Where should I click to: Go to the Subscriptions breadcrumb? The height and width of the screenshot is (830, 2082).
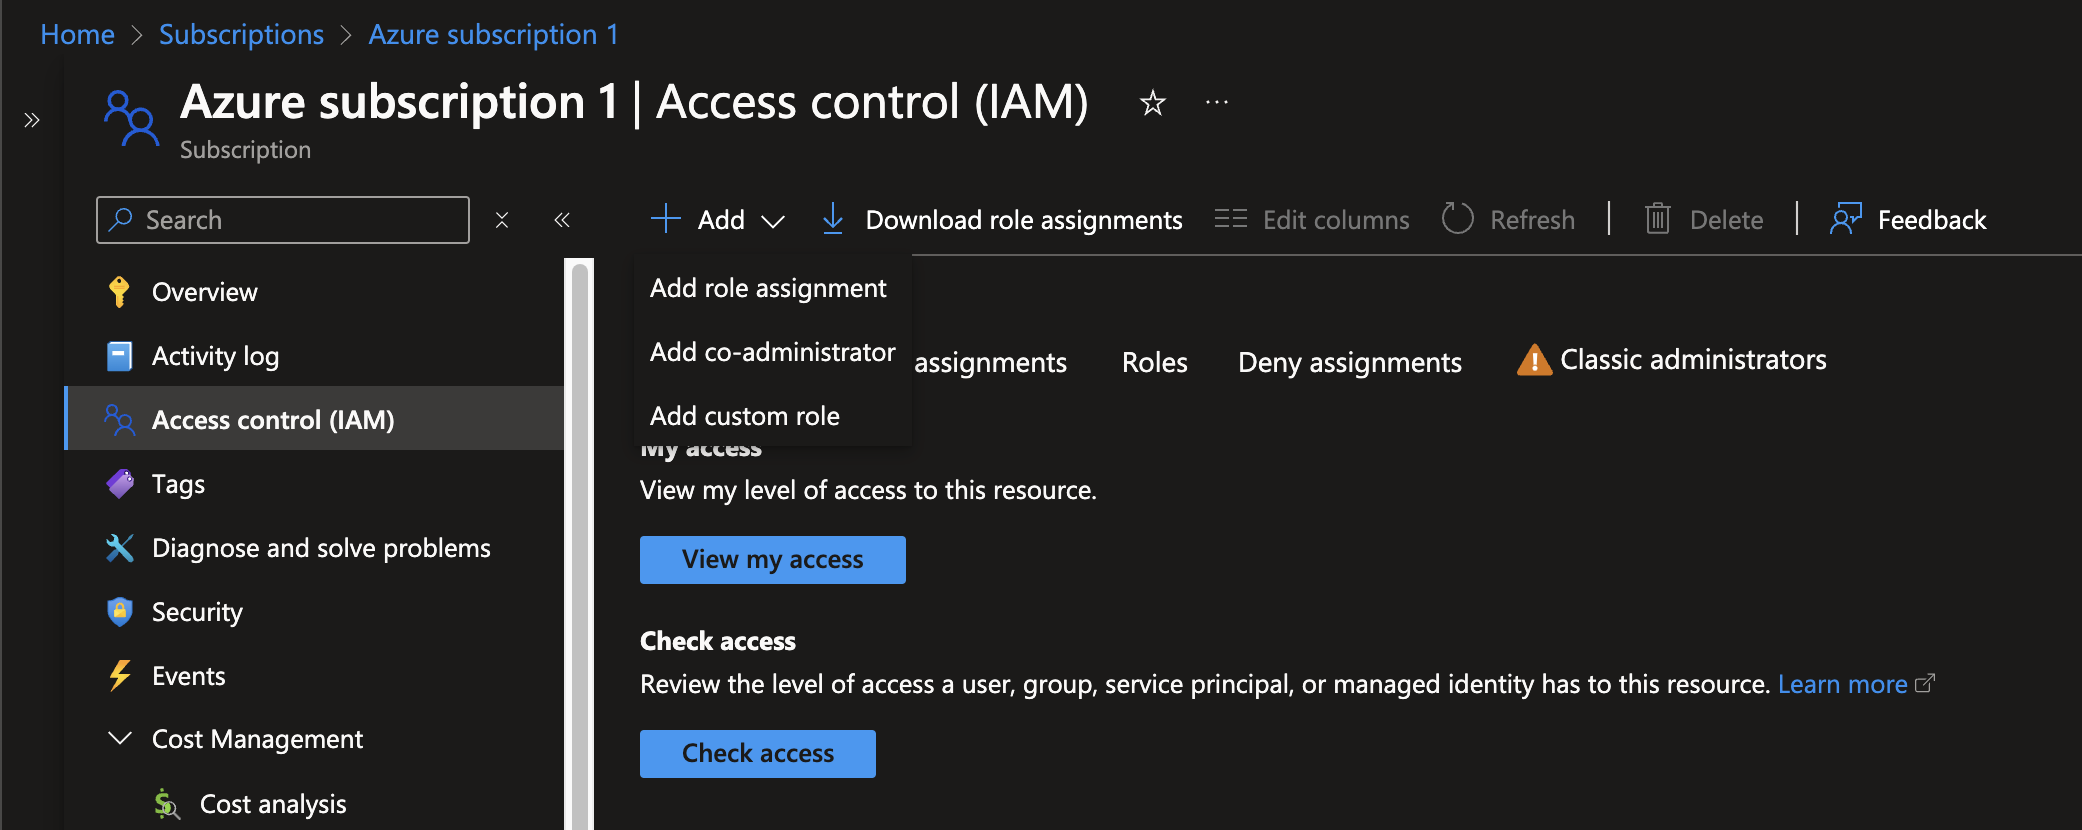(241, 35)
